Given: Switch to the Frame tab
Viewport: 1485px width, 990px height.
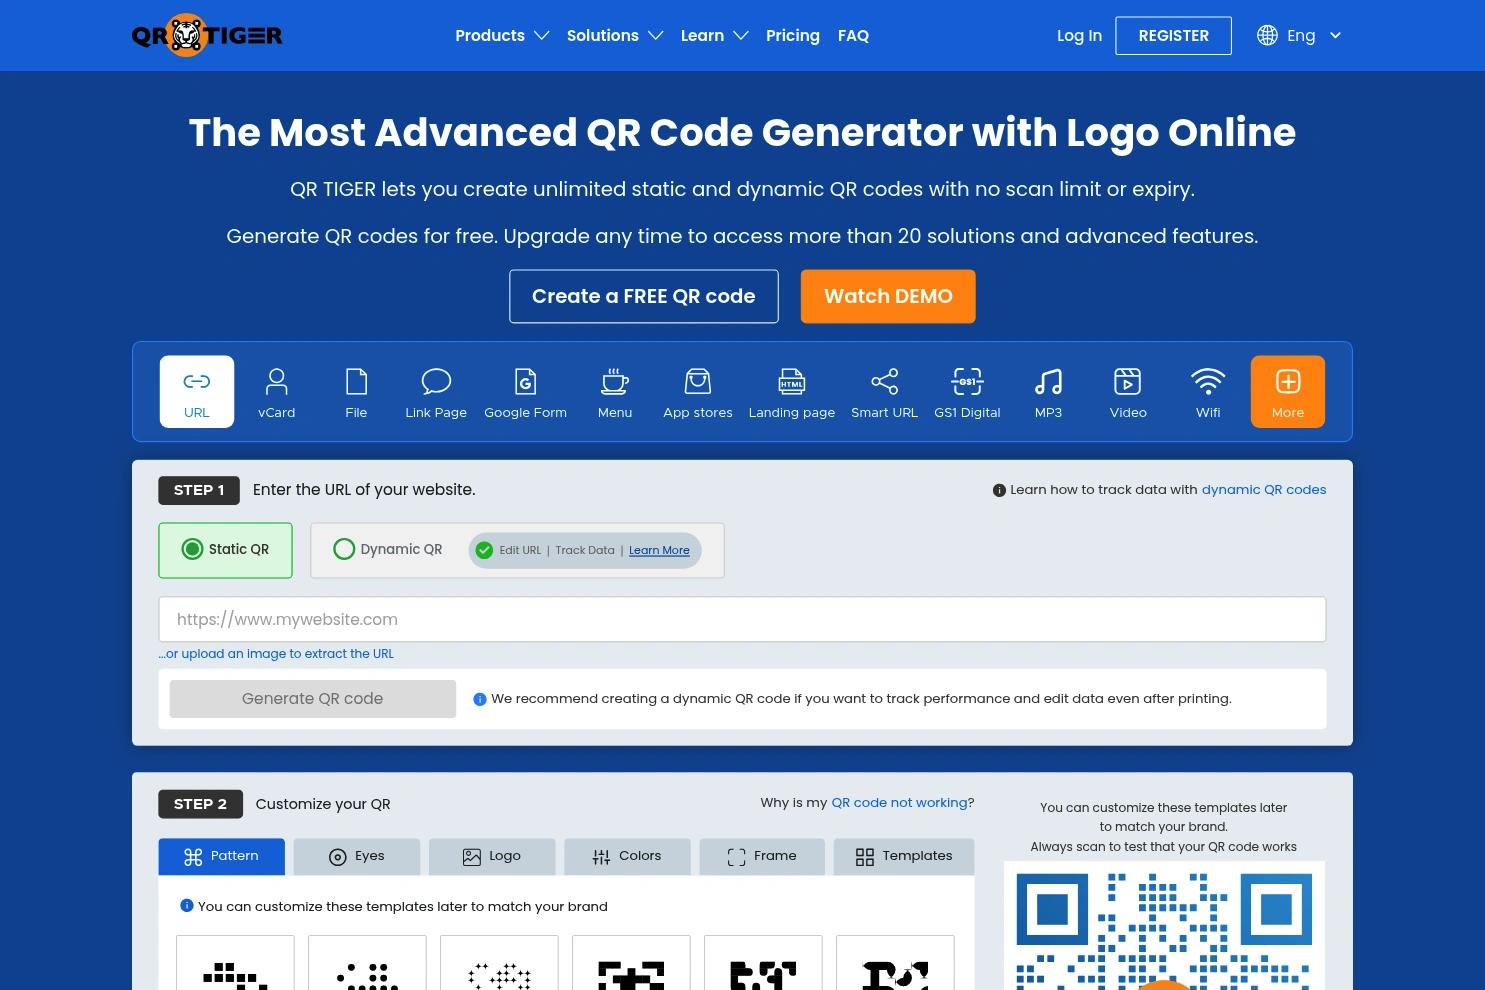Looking at the screenshot, I should click(x=762, y=856).
